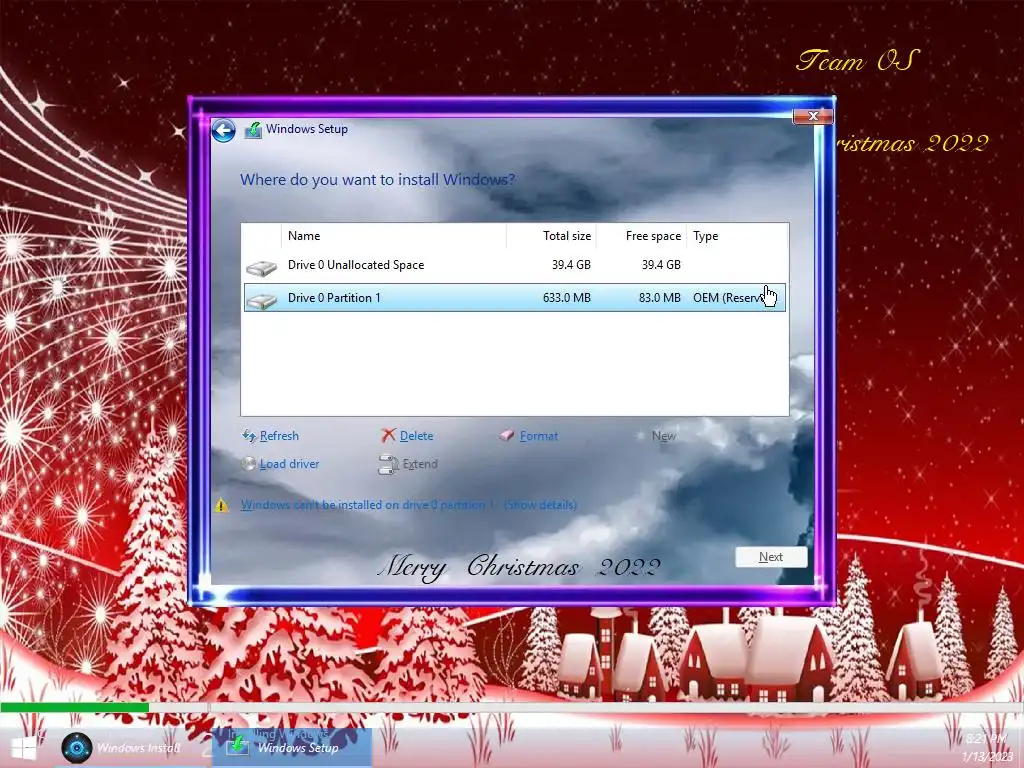Open the Windows Start button
1024x768 pixels.
click(24, 748)
